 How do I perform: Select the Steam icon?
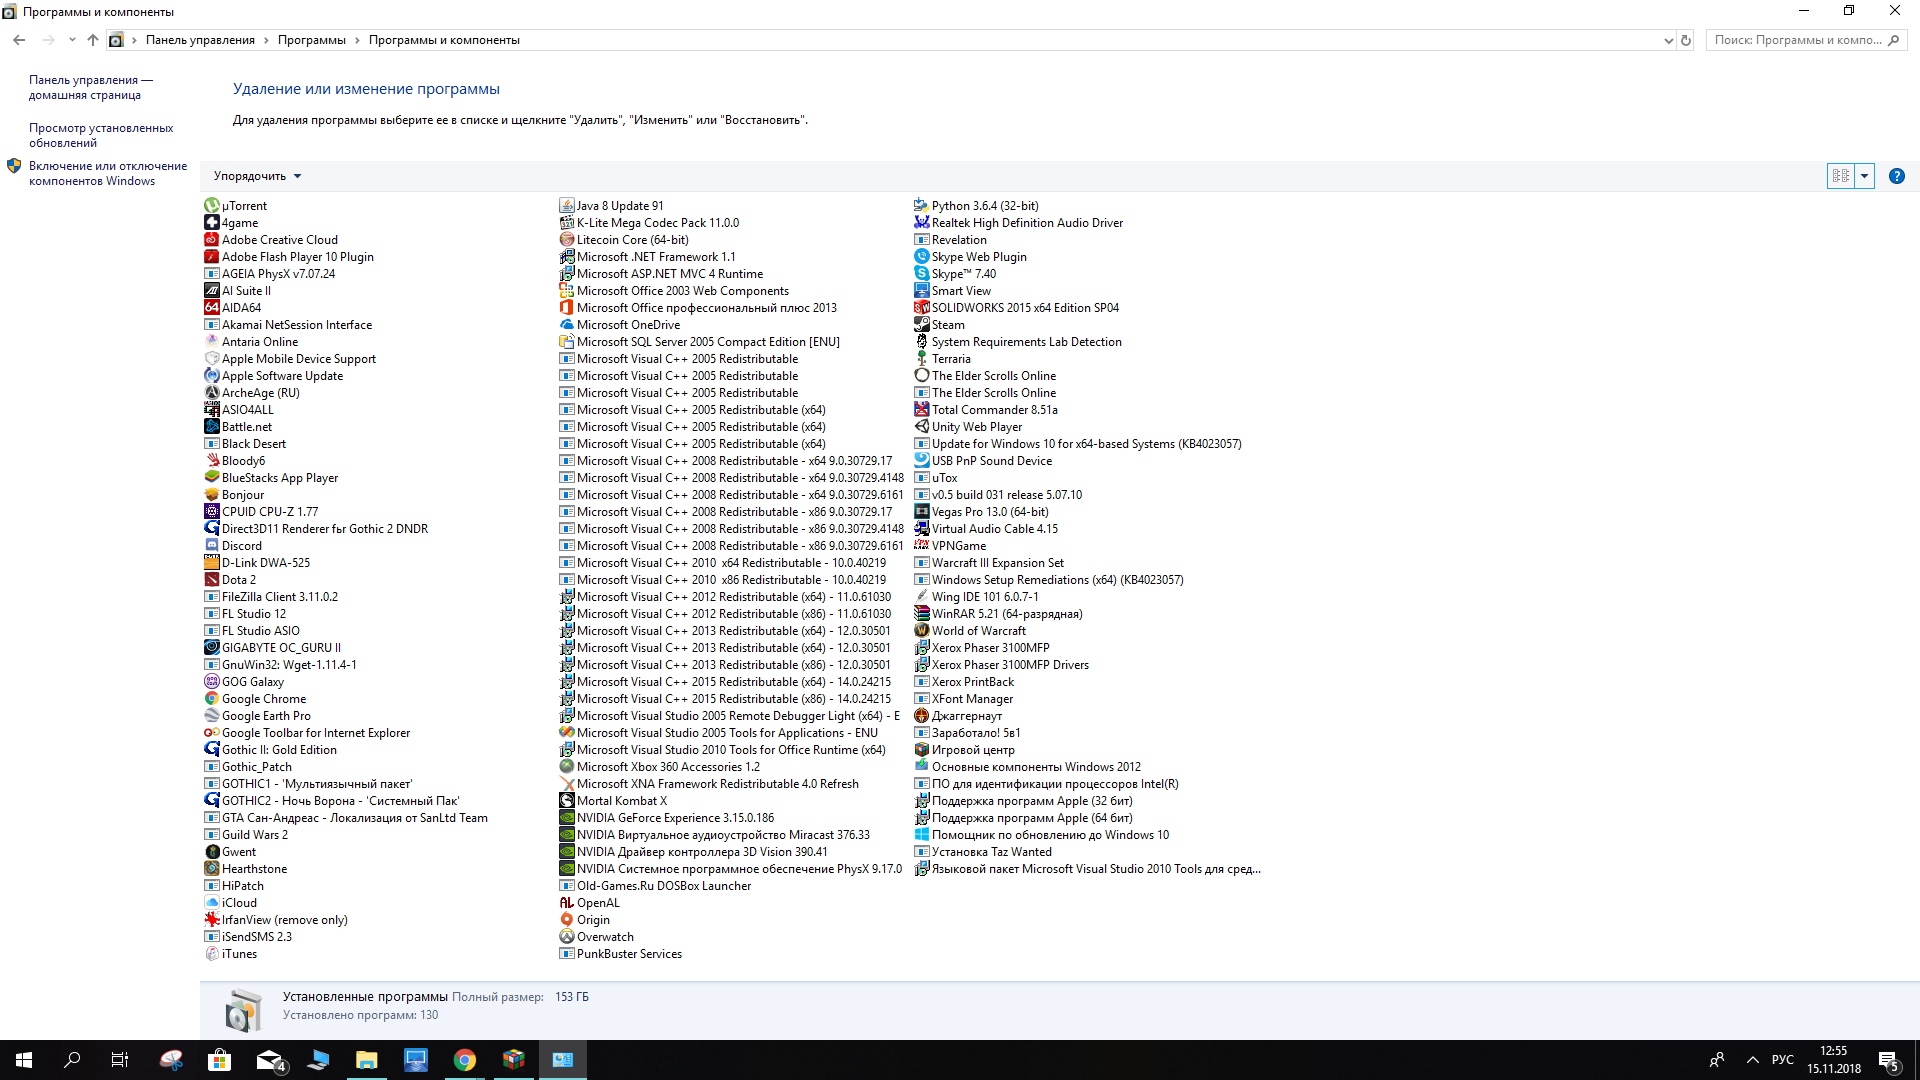coord(922,325)
